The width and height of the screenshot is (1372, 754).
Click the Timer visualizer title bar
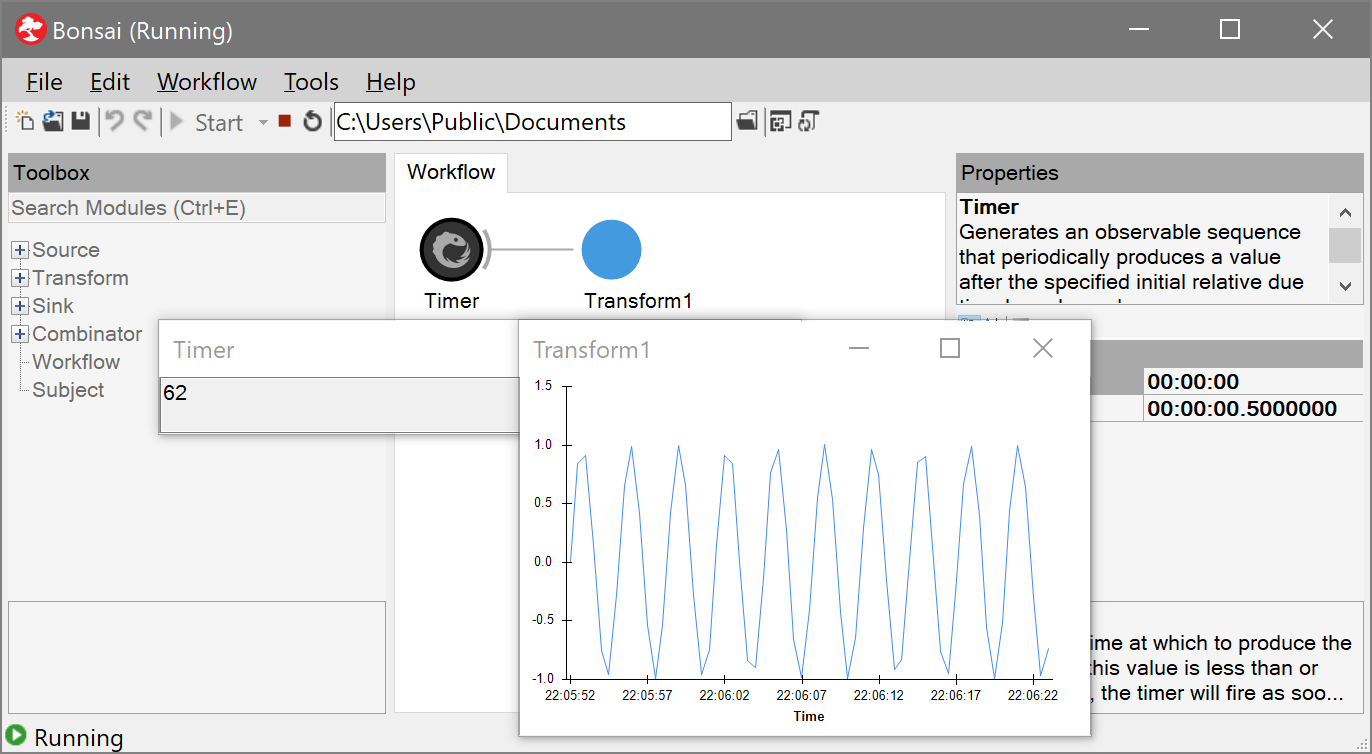[x=340, y=349]
